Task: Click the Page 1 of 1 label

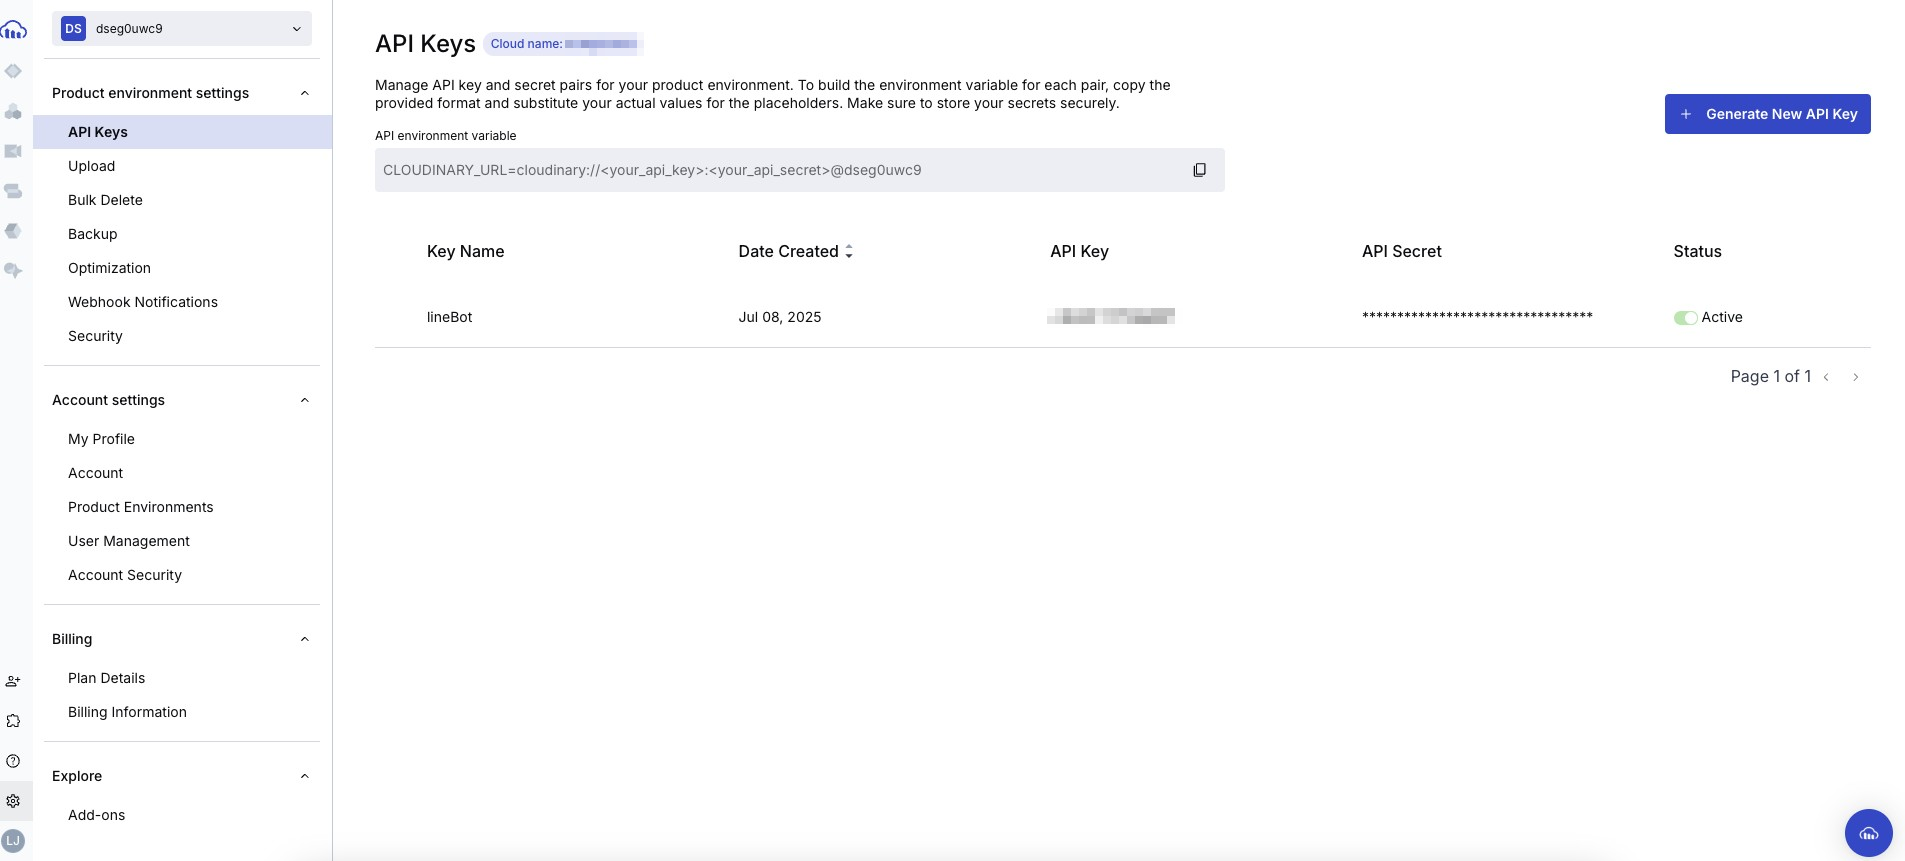Action: pyautogui.click(x=1770, y=377)
